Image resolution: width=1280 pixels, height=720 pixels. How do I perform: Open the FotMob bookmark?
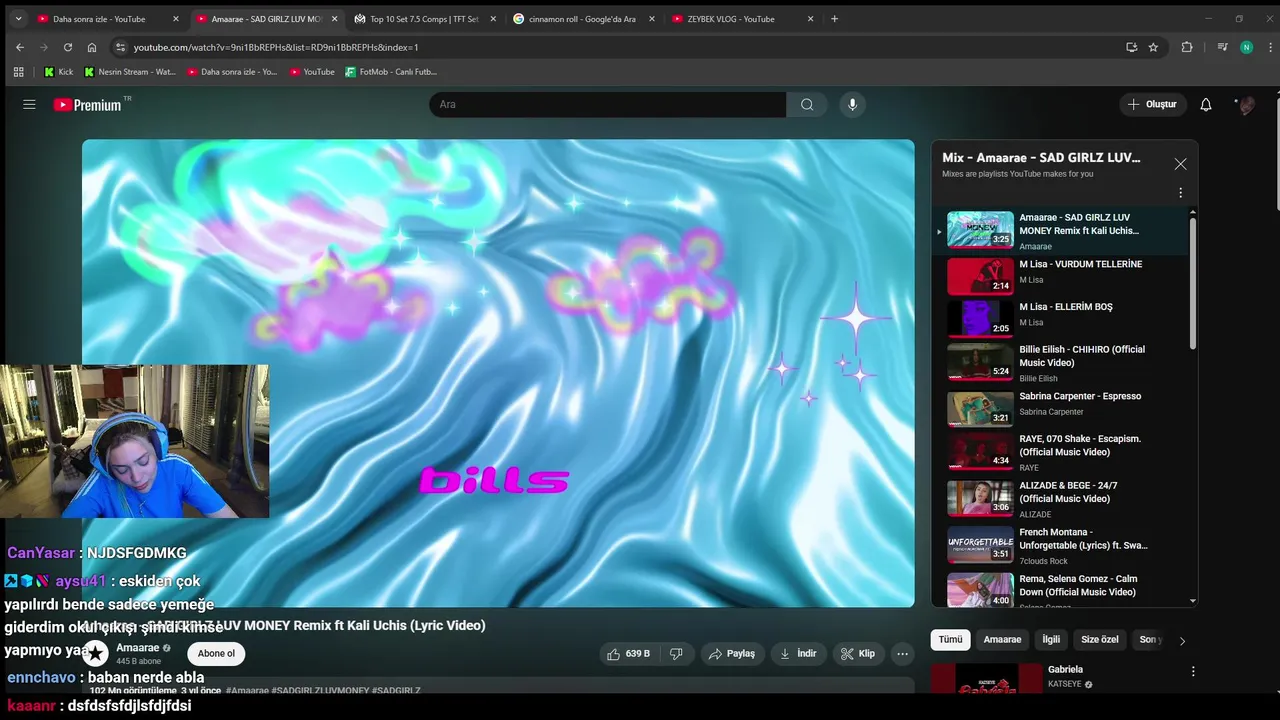coord(391,72)
